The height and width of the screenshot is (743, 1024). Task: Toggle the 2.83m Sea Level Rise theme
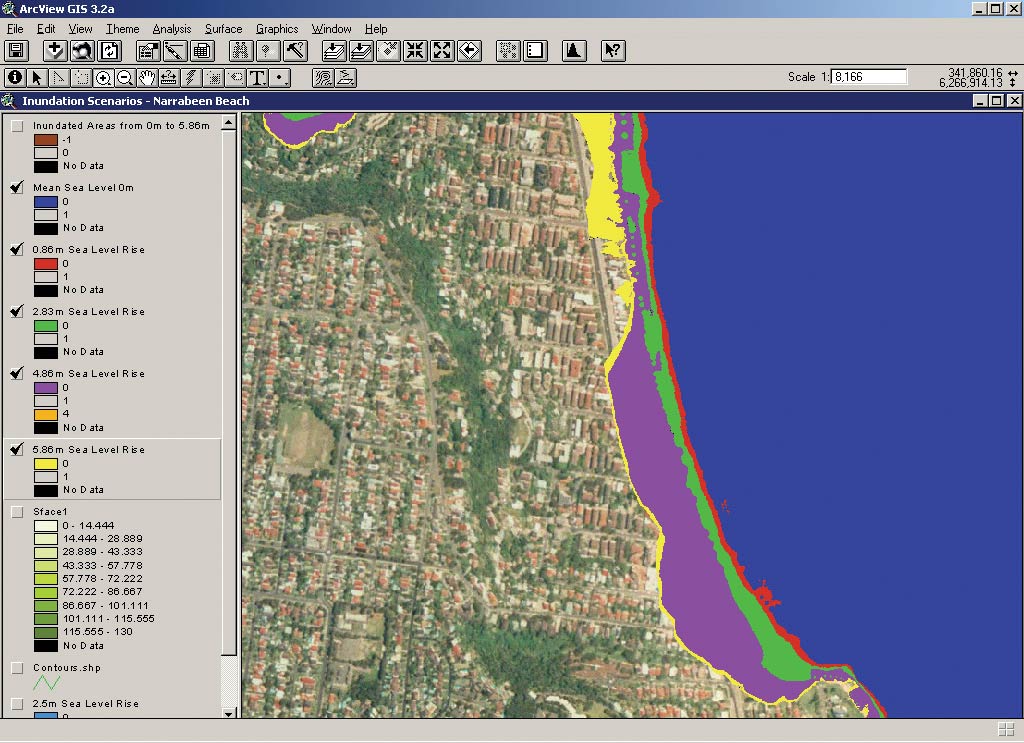pyautogui.click(x=17, y=312)
